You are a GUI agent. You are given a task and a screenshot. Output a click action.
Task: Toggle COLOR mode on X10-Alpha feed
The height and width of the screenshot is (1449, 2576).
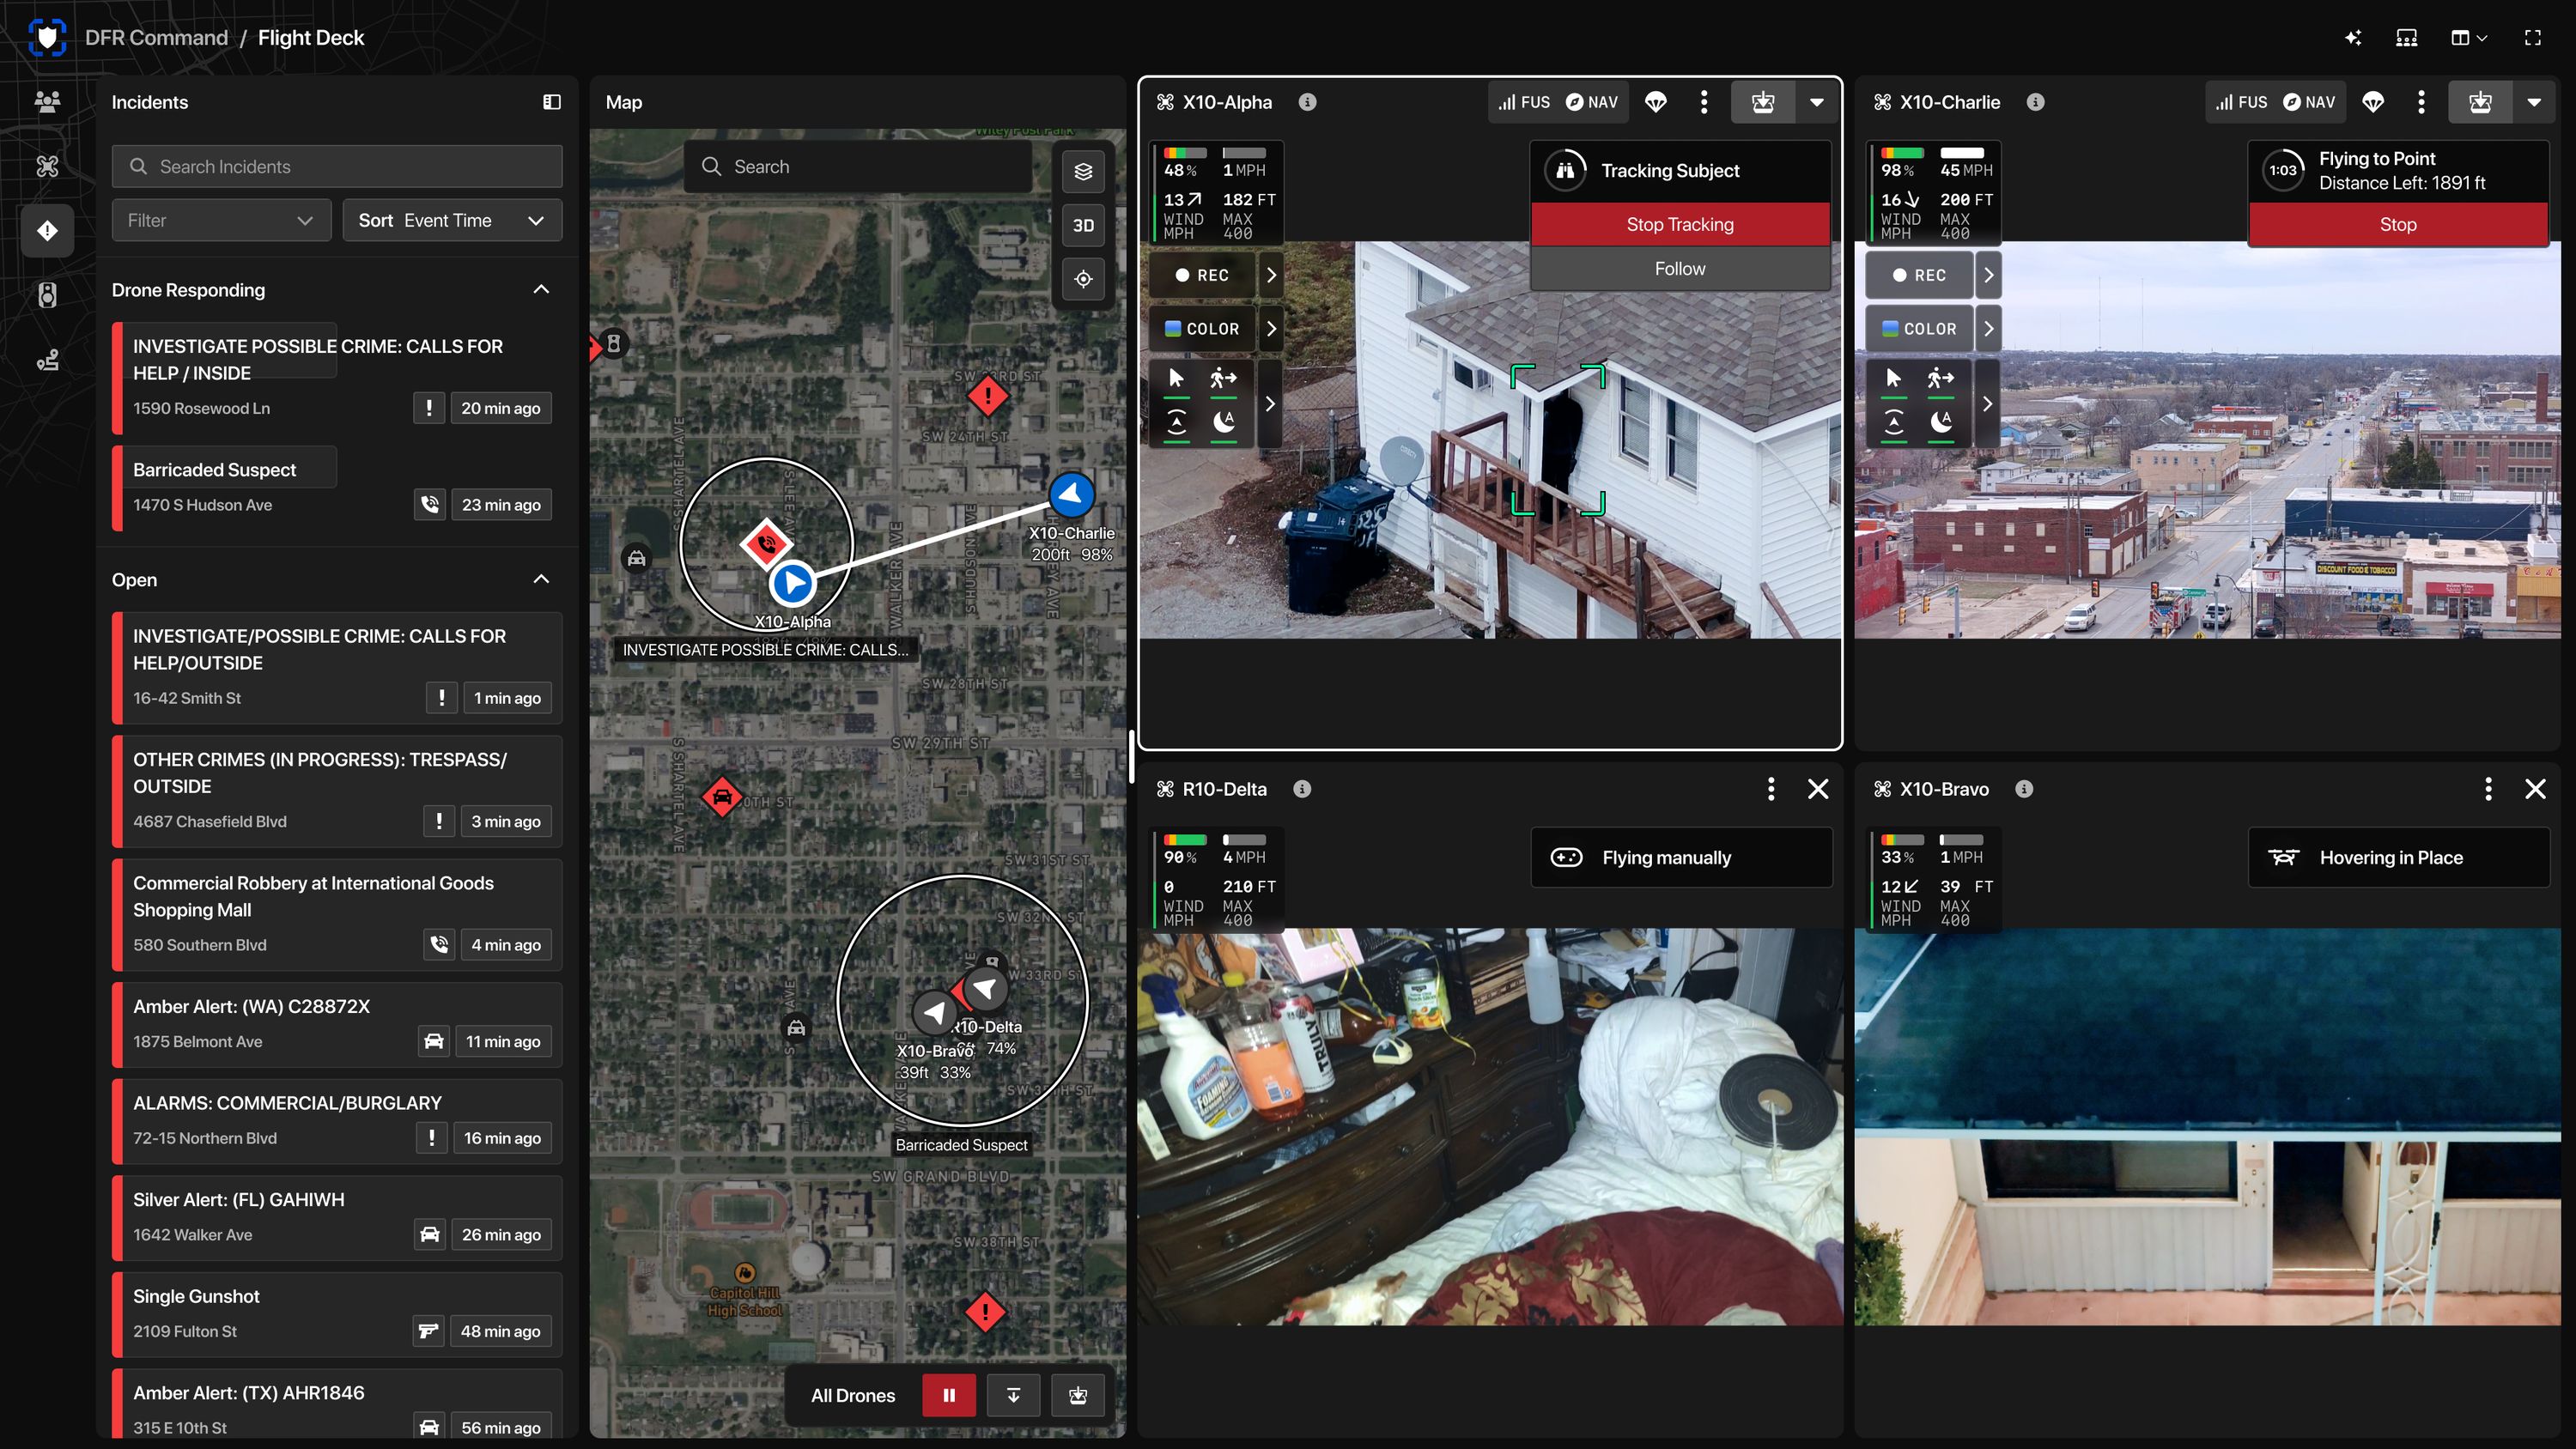click(1202, 329)
